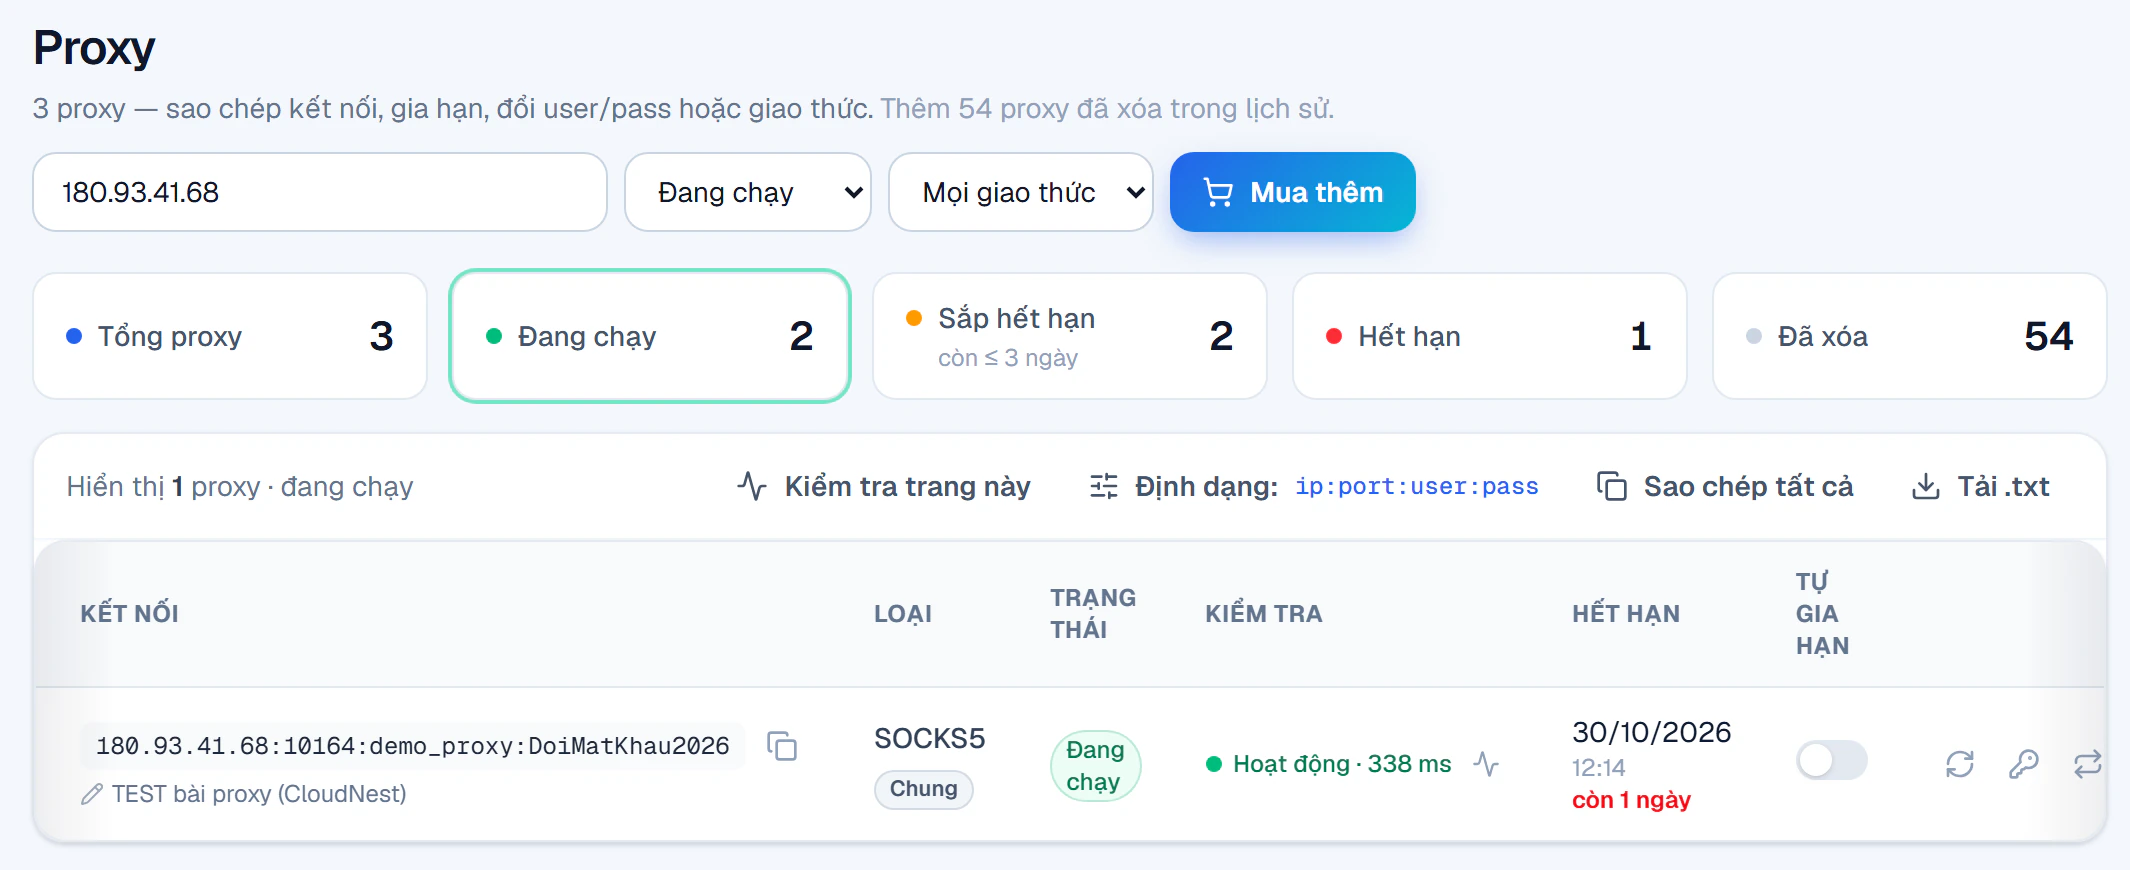2130x870 pixels.
Task: Click the Hoạt động · 338 ms status
Action: 1329,764
